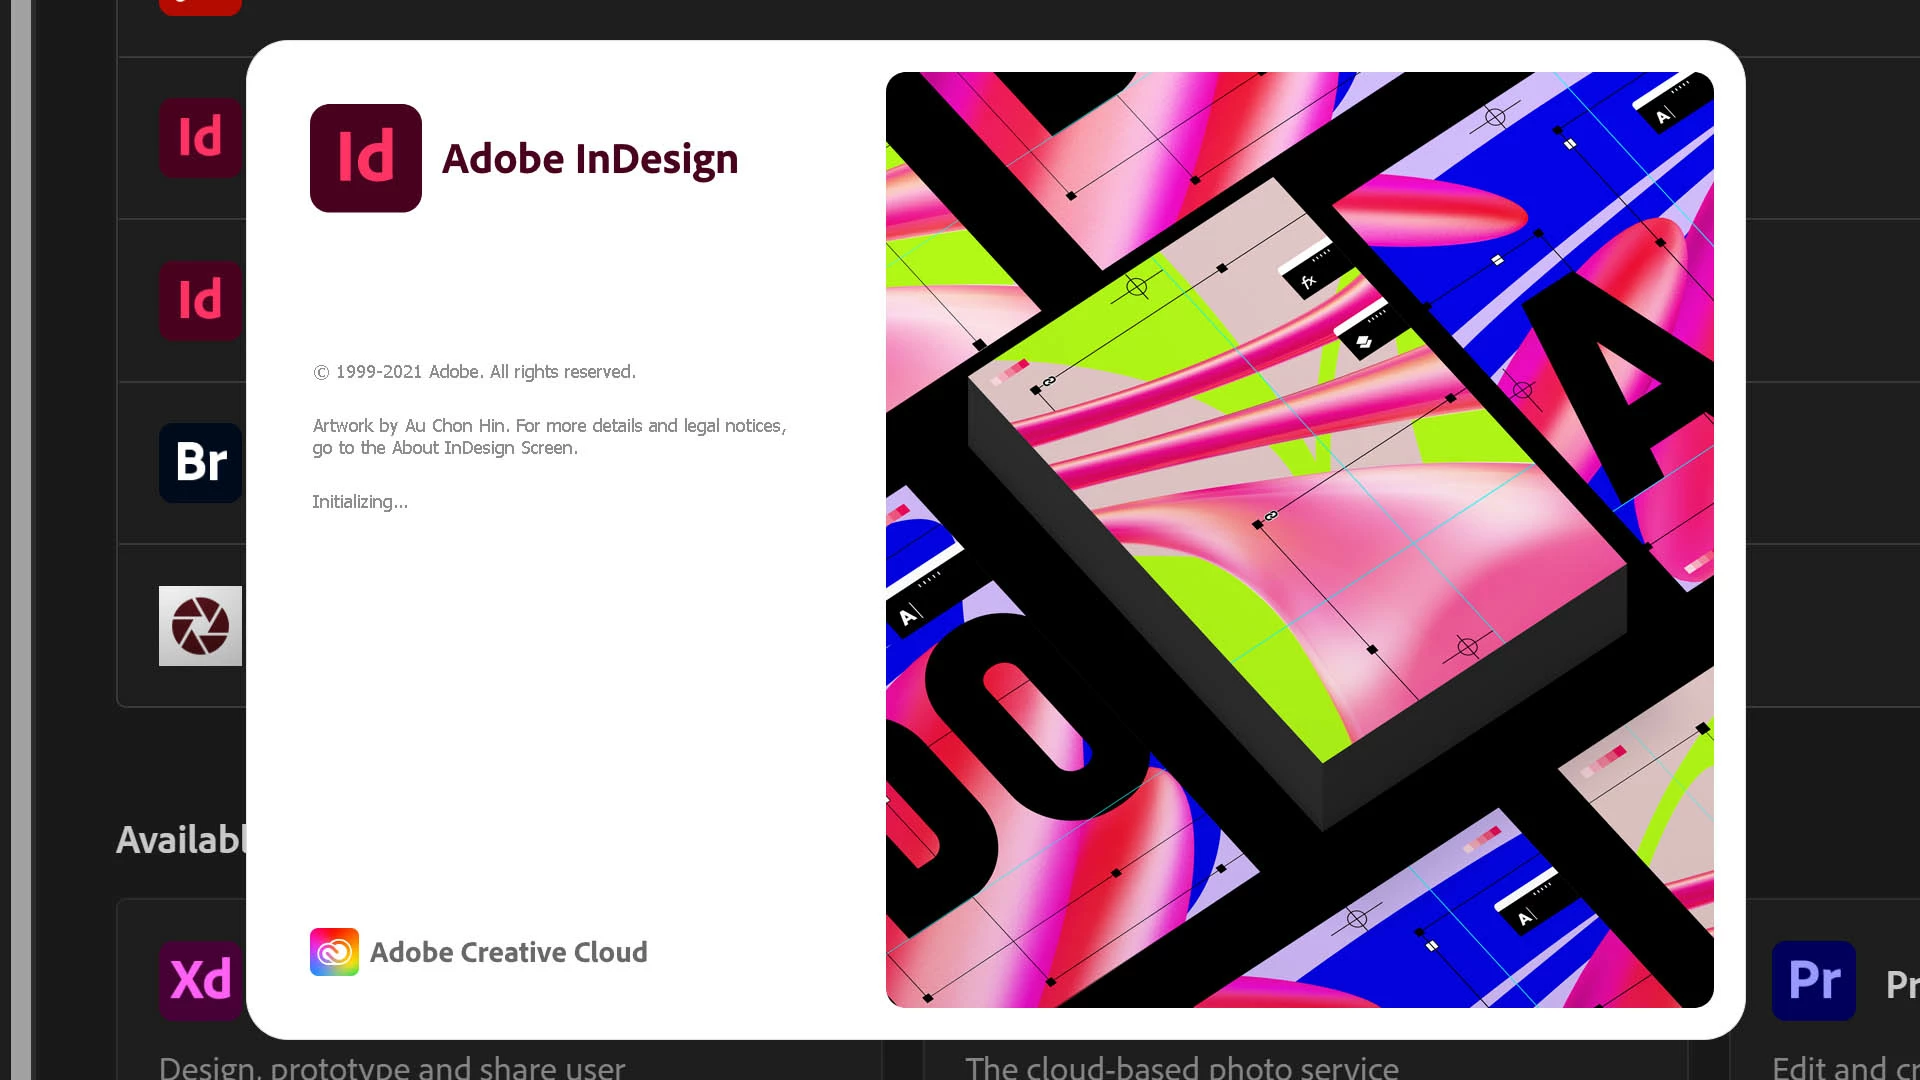Click the "Adobe InDesign" title text
Viewport: 1920px width, 1080px height.
(590, 159)
